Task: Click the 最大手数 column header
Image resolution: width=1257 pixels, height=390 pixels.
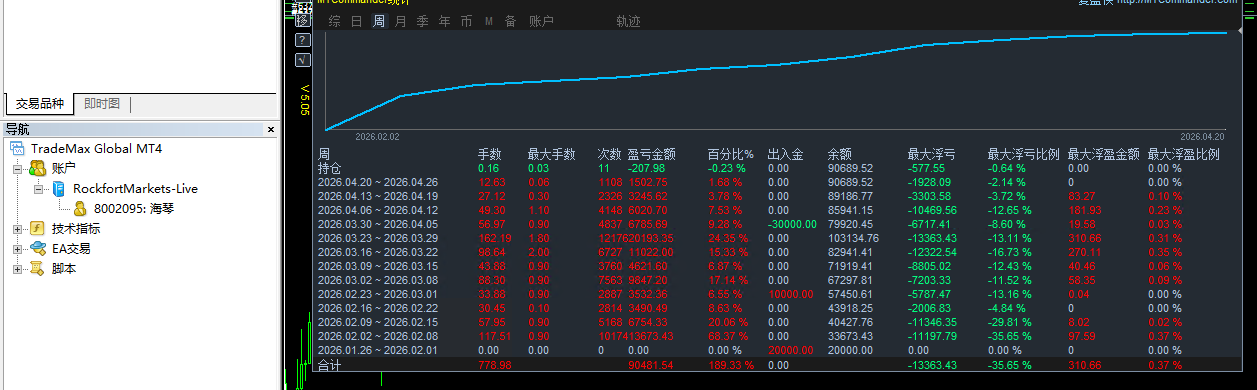Action: [552, 155]
